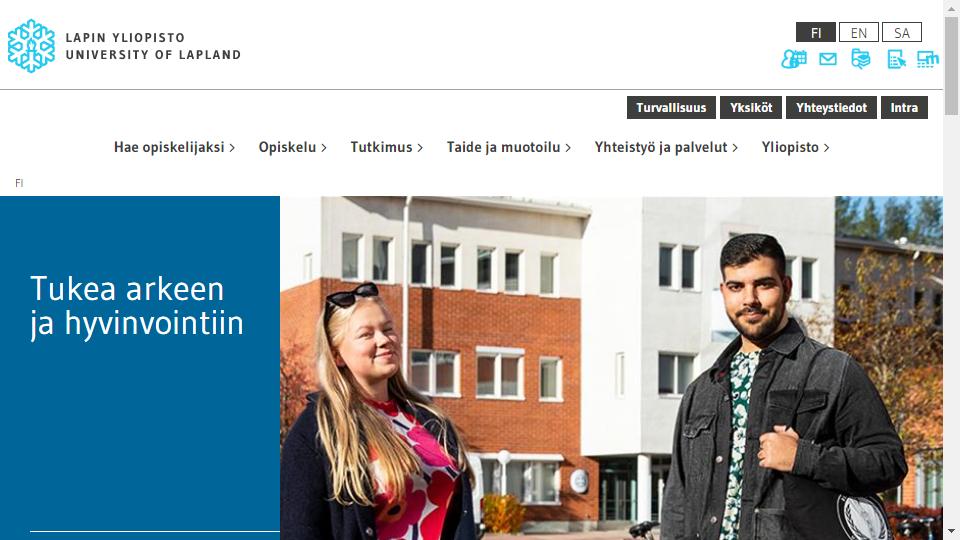Expand the Yliopisto menu
The height and width of the screenshot is (540, 960).
click(795, 148)
